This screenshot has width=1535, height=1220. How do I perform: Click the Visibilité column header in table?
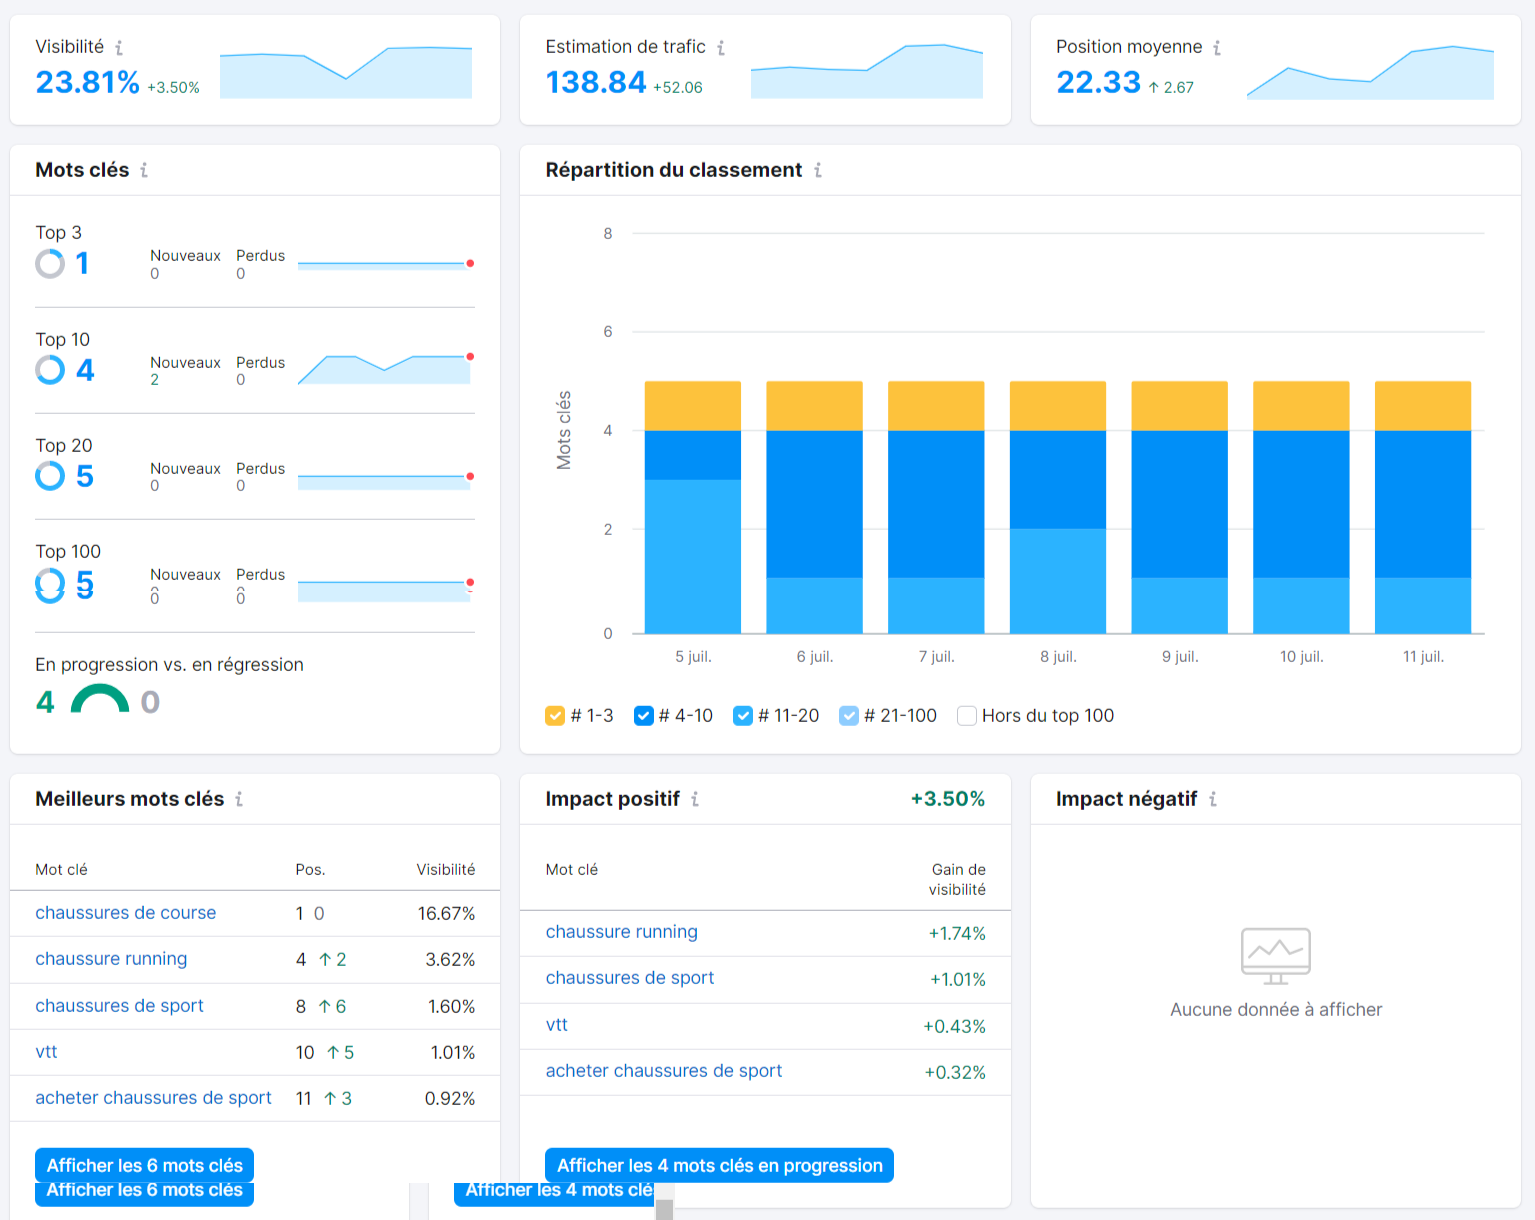(446, 870)
